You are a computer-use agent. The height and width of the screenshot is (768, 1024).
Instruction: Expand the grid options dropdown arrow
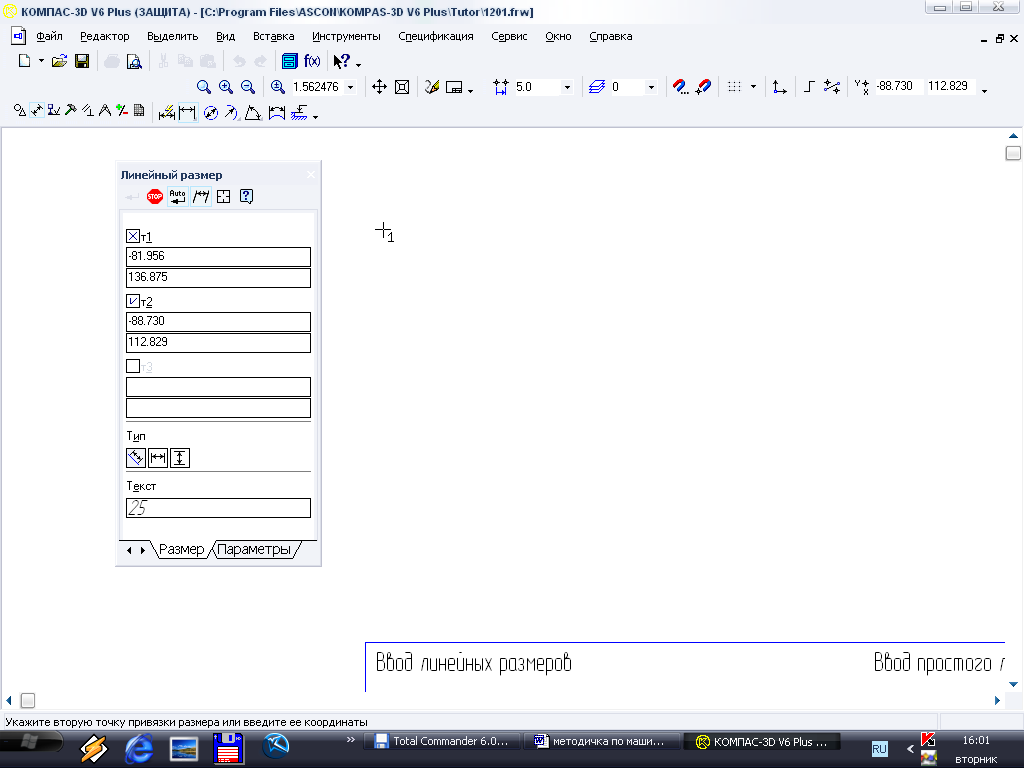[x=753, y=87]
